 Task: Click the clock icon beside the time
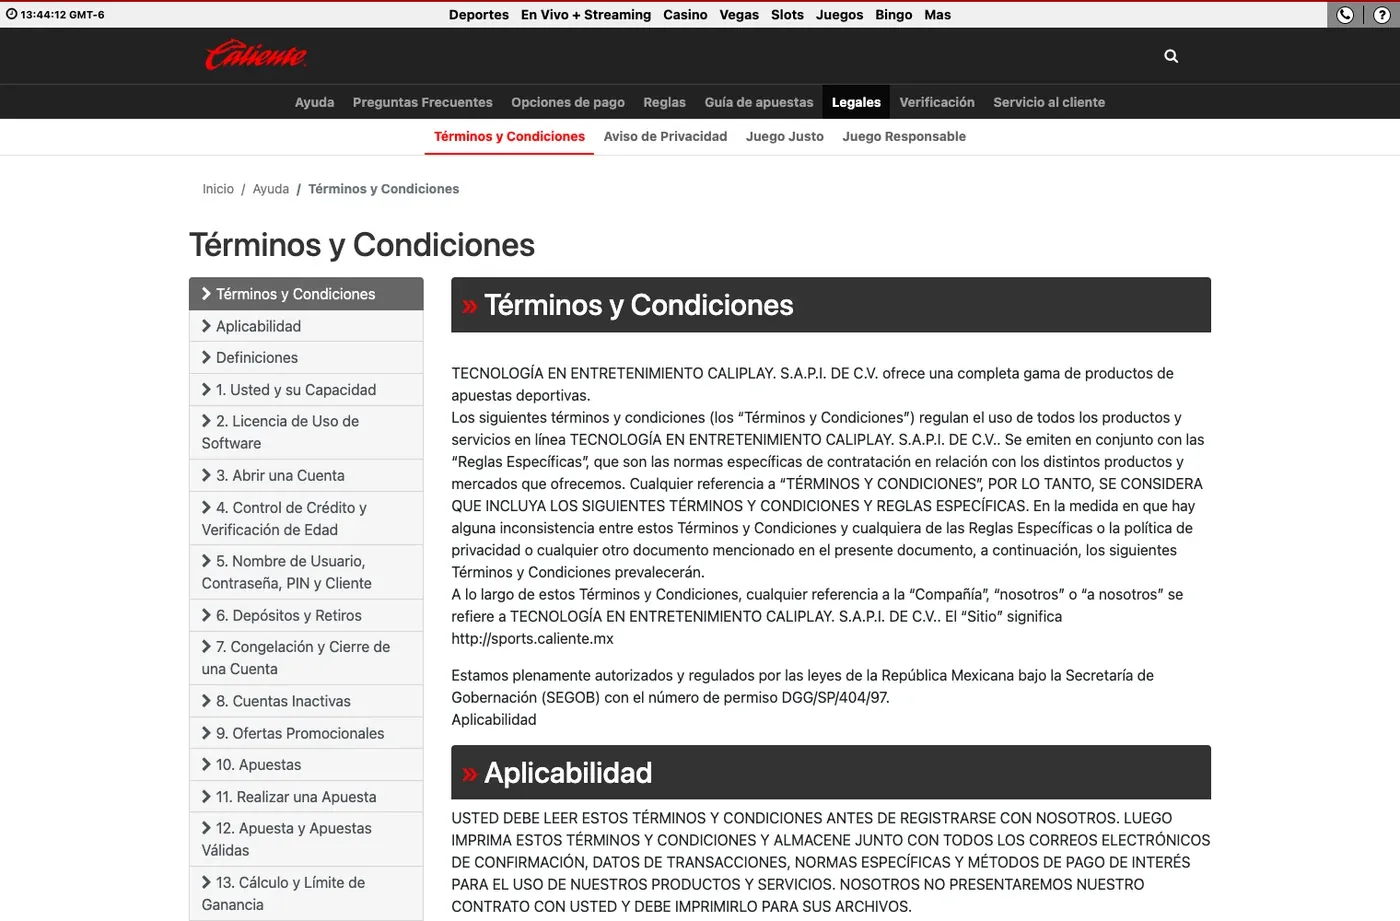12,14
